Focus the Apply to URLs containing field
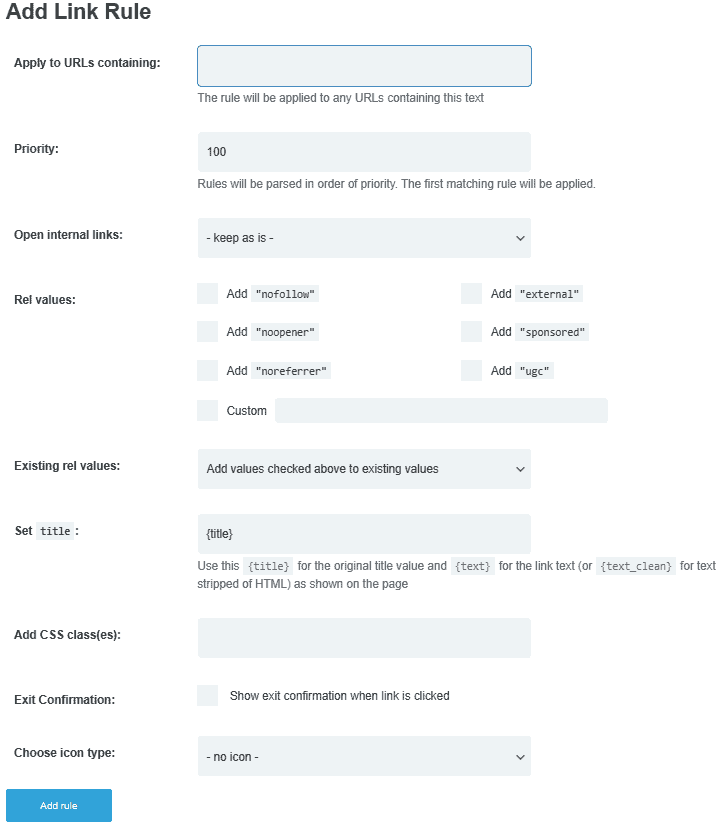The width and height of the screenshot is (728, 827). coord(364,66)
